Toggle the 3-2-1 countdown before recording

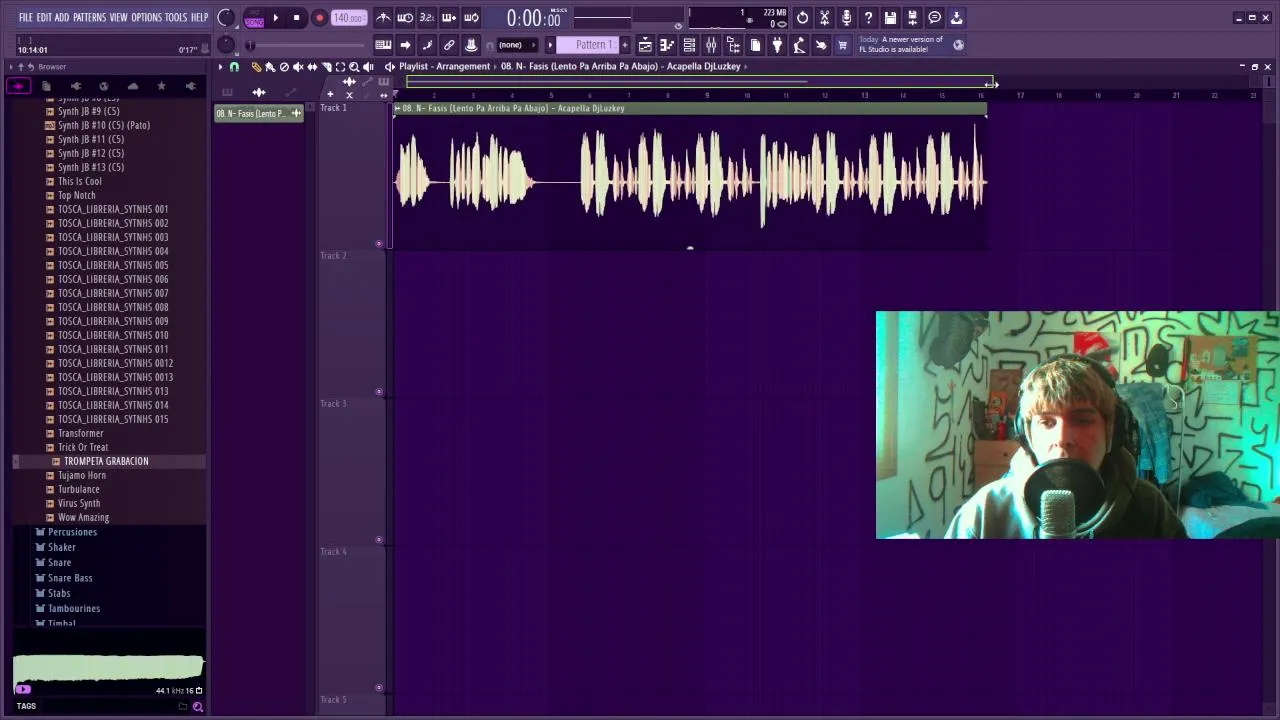pos(427,18)
